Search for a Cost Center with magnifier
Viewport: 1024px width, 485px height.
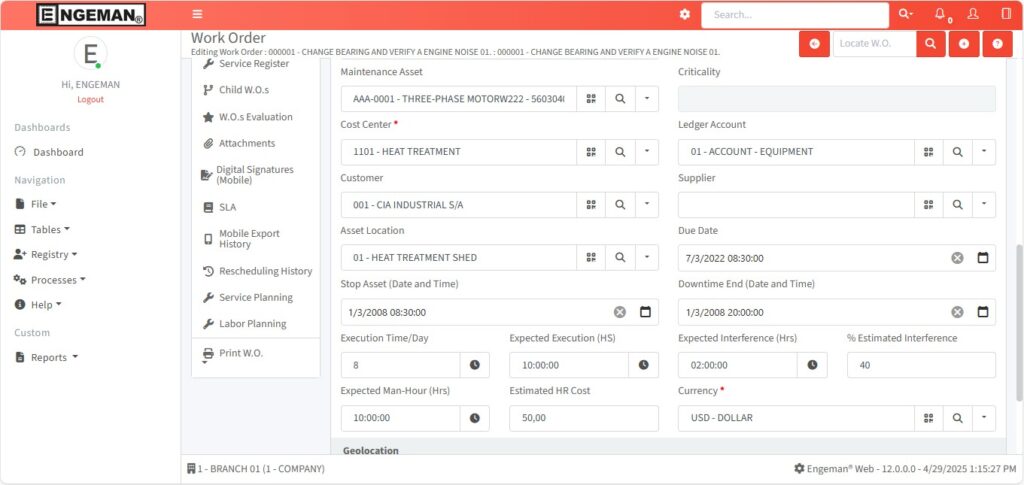(x=620, y=152)
